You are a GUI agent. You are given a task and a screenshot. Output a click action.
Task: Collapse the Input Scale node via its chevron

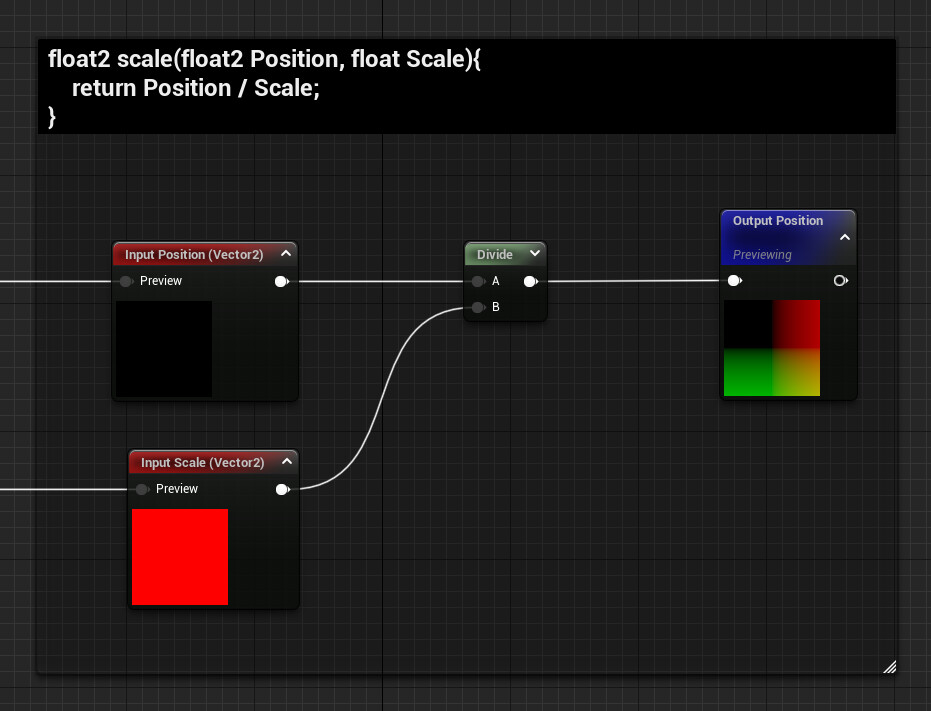coord(287,462)
